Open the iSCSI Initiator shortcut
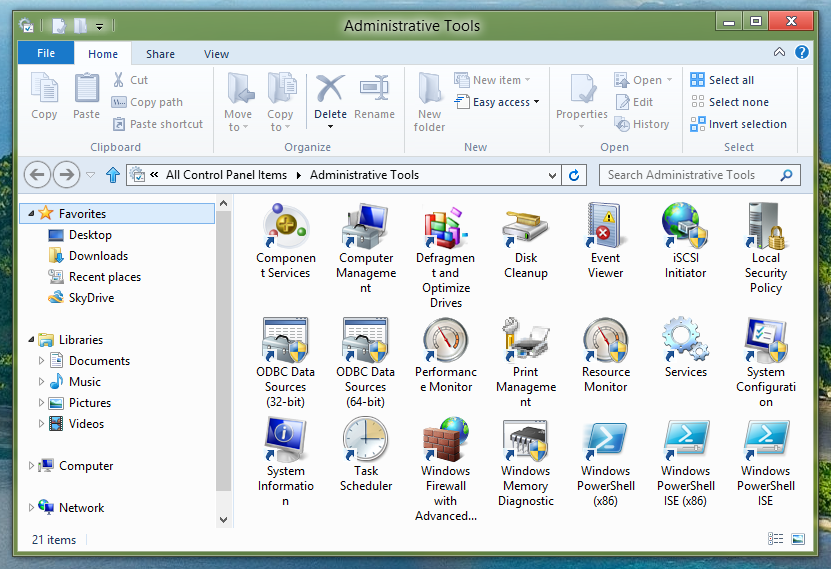Image resolution: width=831 pixels, height=569 pixels. pyautogui.click(x=685, y=241)
